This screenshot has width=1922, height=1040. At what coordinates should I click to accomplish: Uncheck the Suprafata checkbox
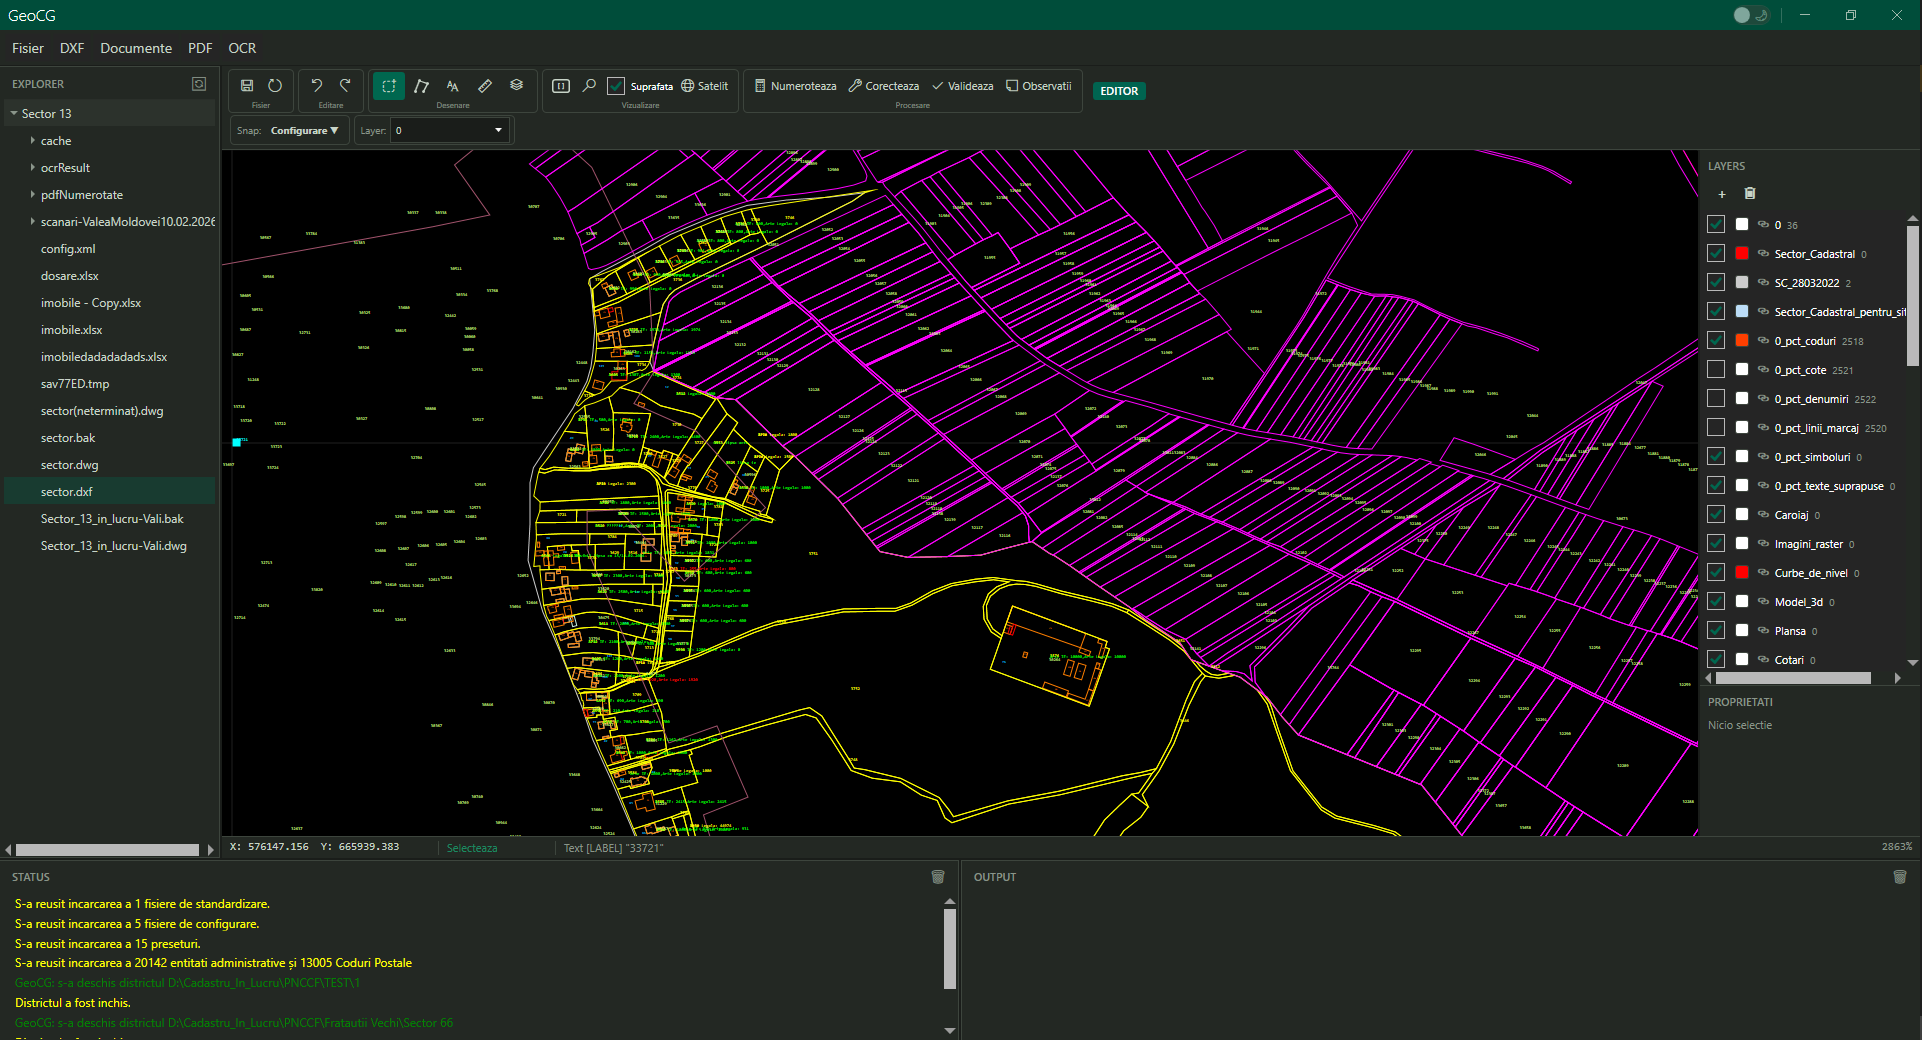point(616,86)
